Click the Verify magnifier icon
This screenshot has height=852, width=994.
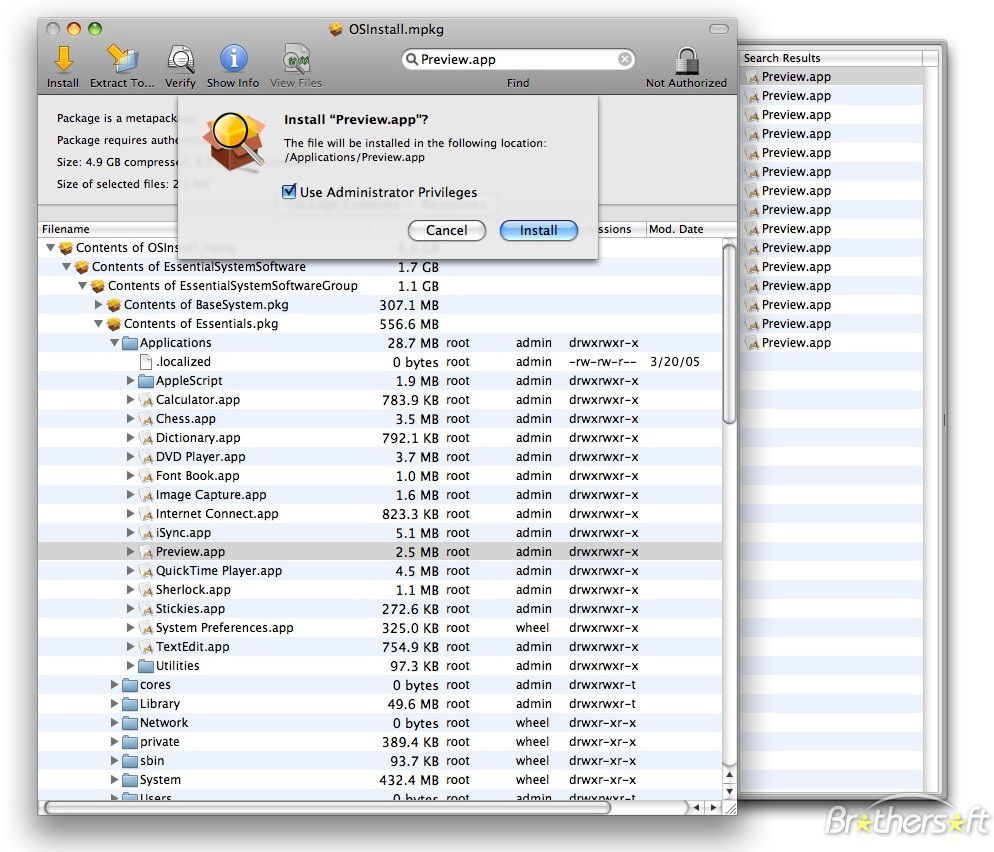[x=180, y=59]
